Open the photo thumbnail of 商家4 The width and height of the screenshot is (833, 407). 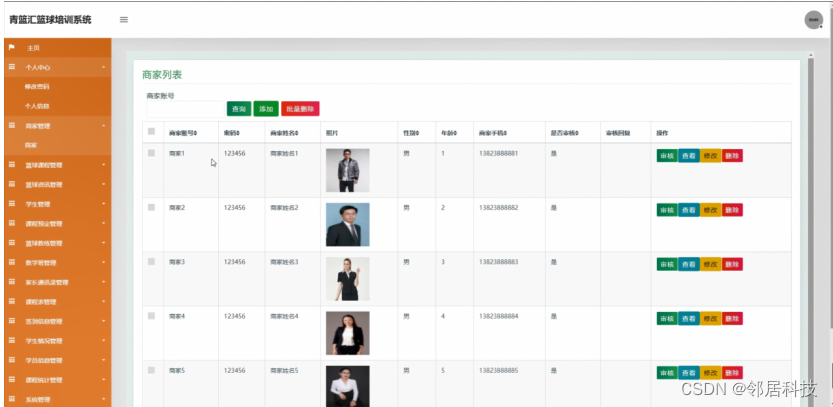click(347, 333)
